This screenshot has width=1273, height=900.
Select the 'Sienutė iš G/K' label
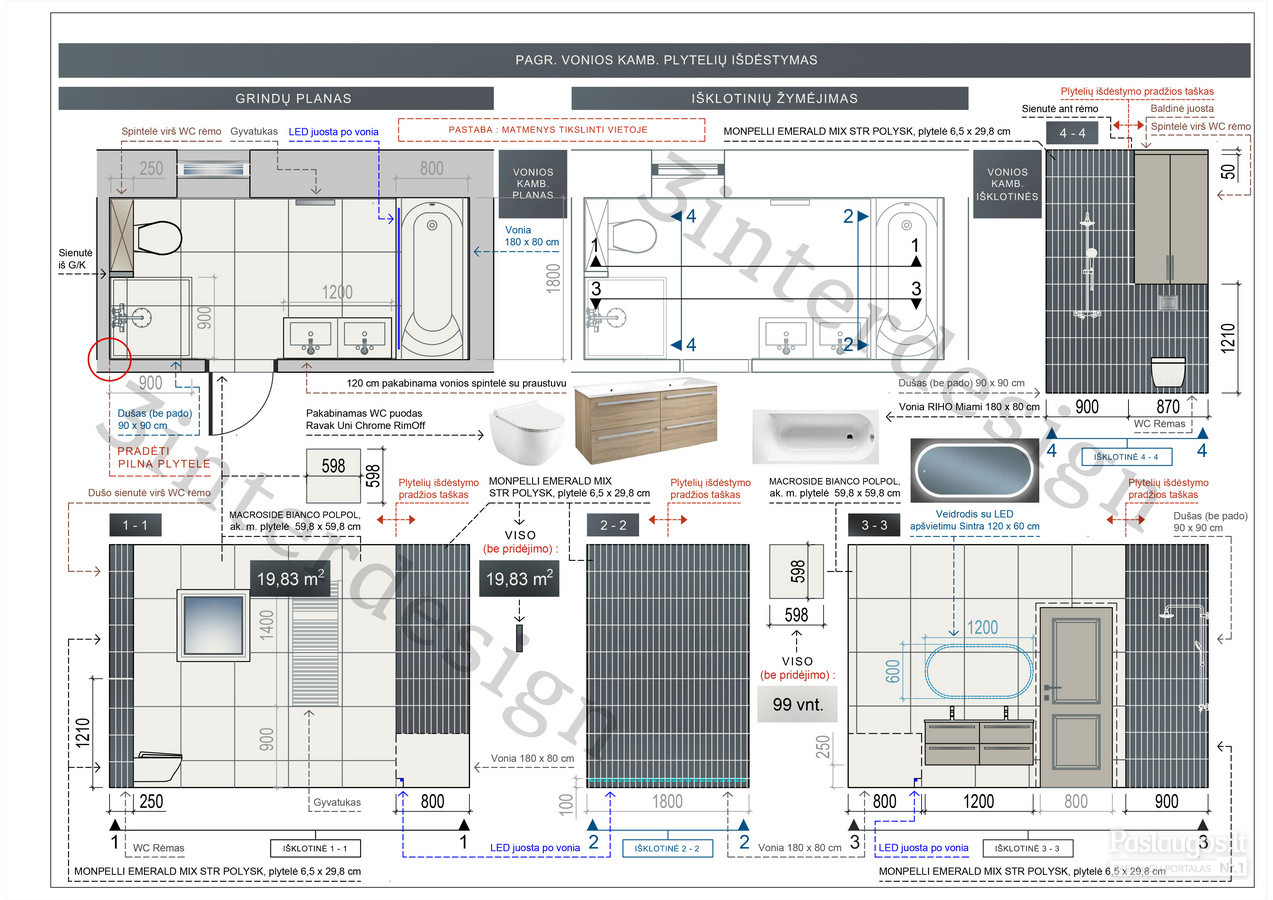point(75,260)
